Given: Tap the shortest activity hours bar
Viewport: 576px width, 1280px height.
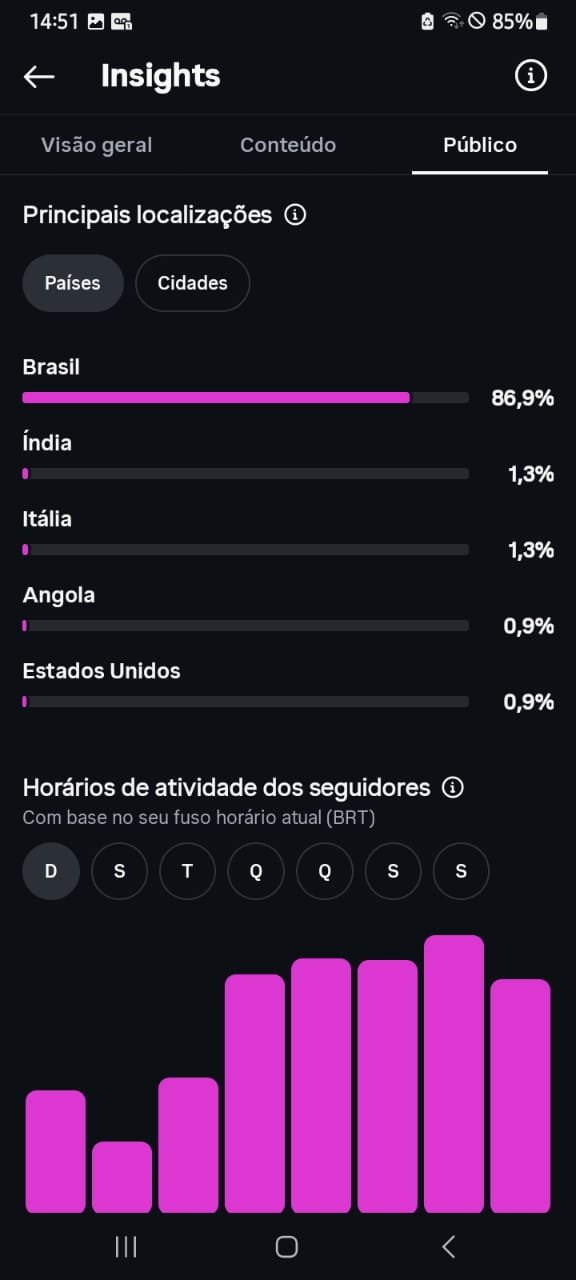Looking at the screenshot, I should (122, 1177).
